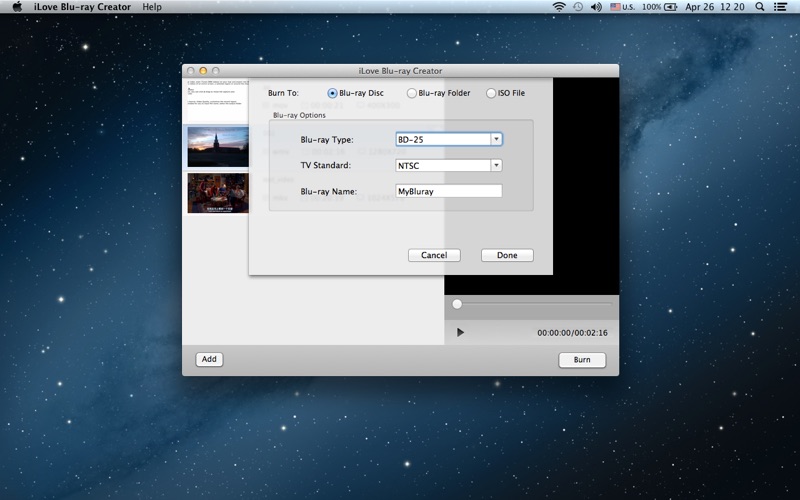The height and width of the screenshot is (500, 800).
Task: Open the Time Machine menu bar icon
Action: 578,7
